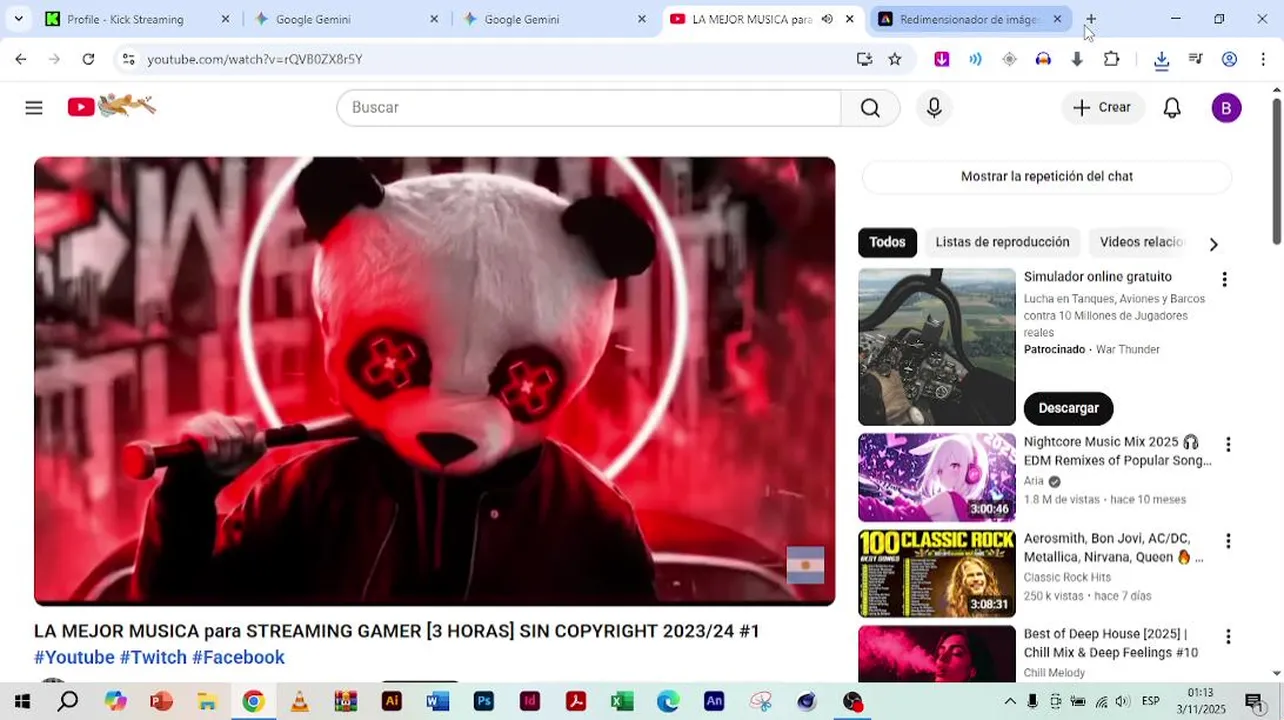Bookmark this page with the star icon
The image size is (1284, 720).
(x=895, y=59)
